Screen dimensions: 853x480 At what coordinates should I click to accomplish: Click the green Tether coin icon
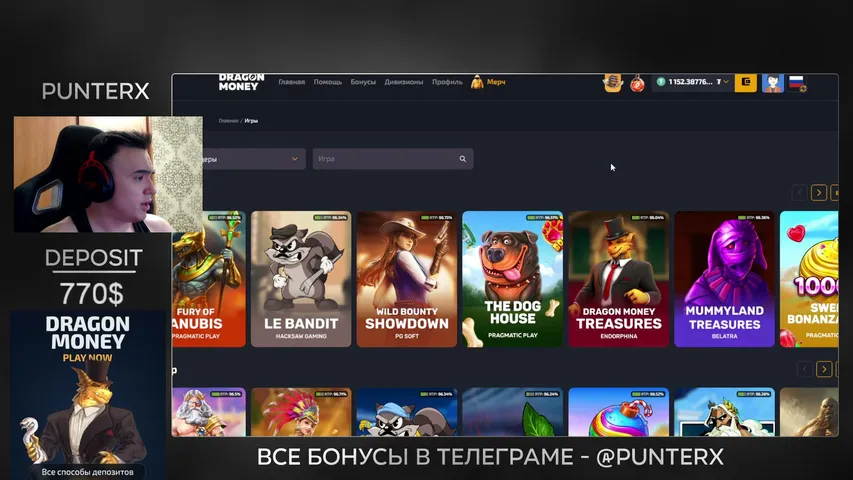(661, 82)
